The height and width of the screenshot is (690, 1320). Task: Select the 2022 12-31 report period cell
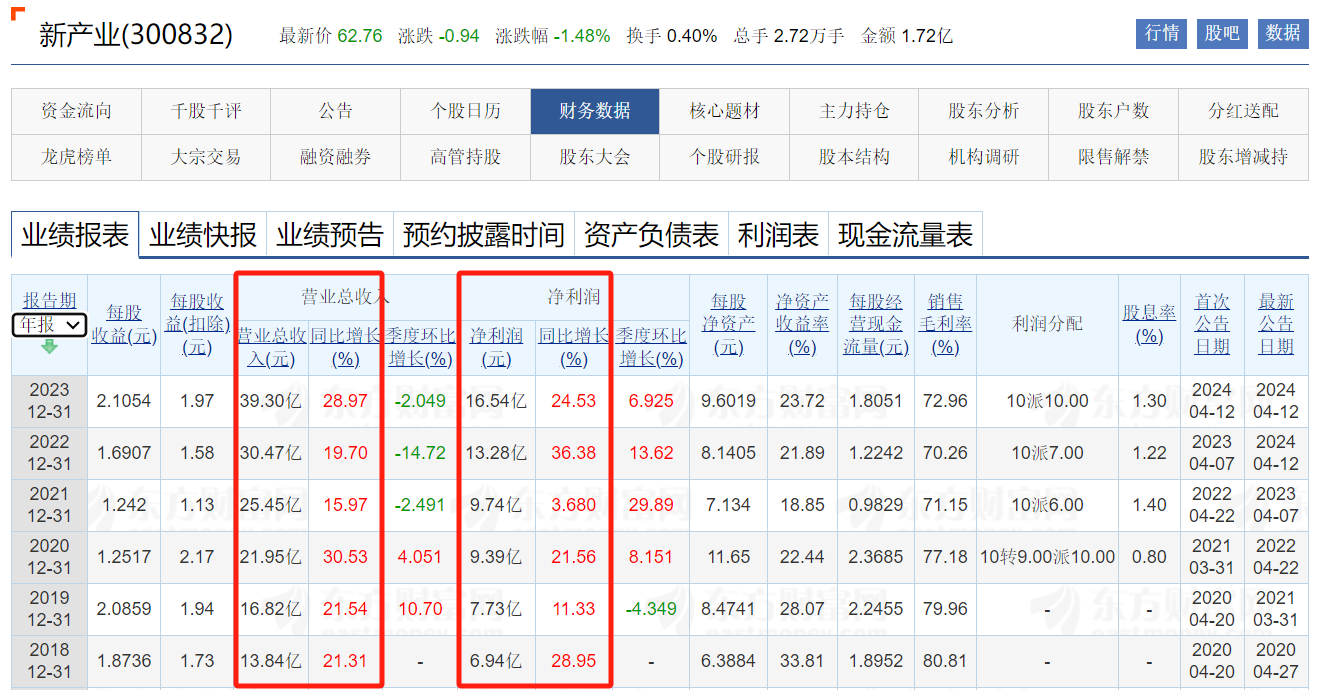tap(49, 453)
